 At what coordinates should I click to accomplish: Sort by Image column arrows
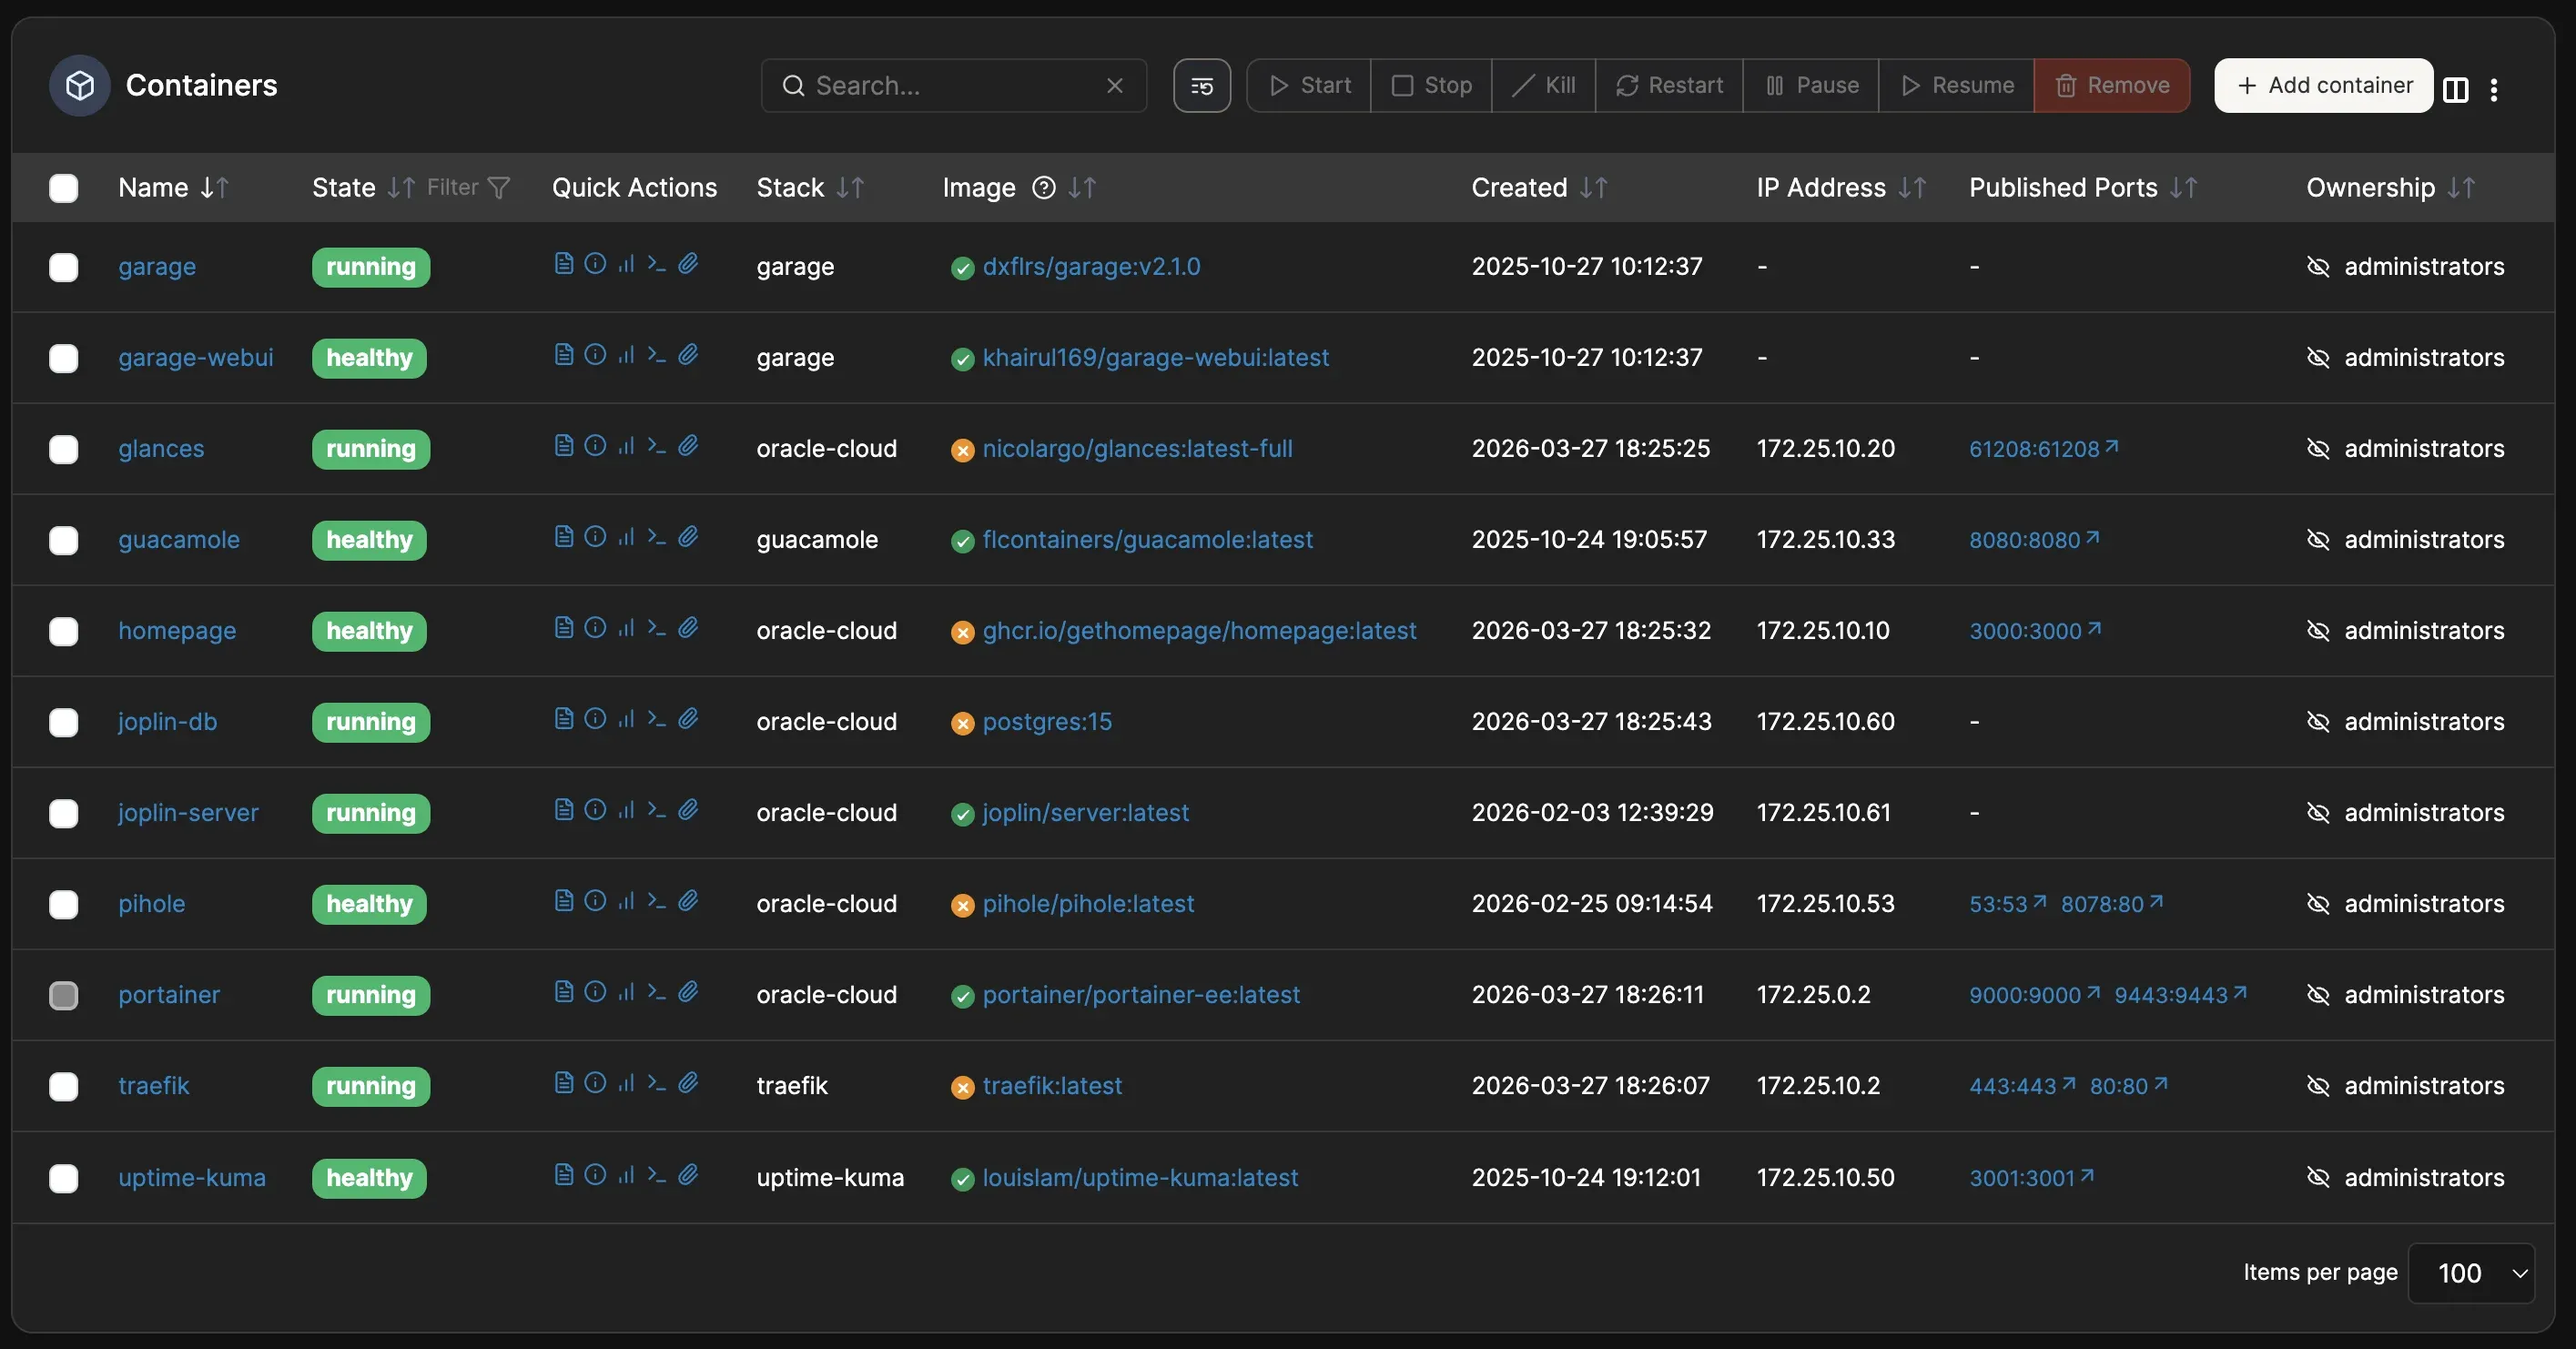[1082, 187]
